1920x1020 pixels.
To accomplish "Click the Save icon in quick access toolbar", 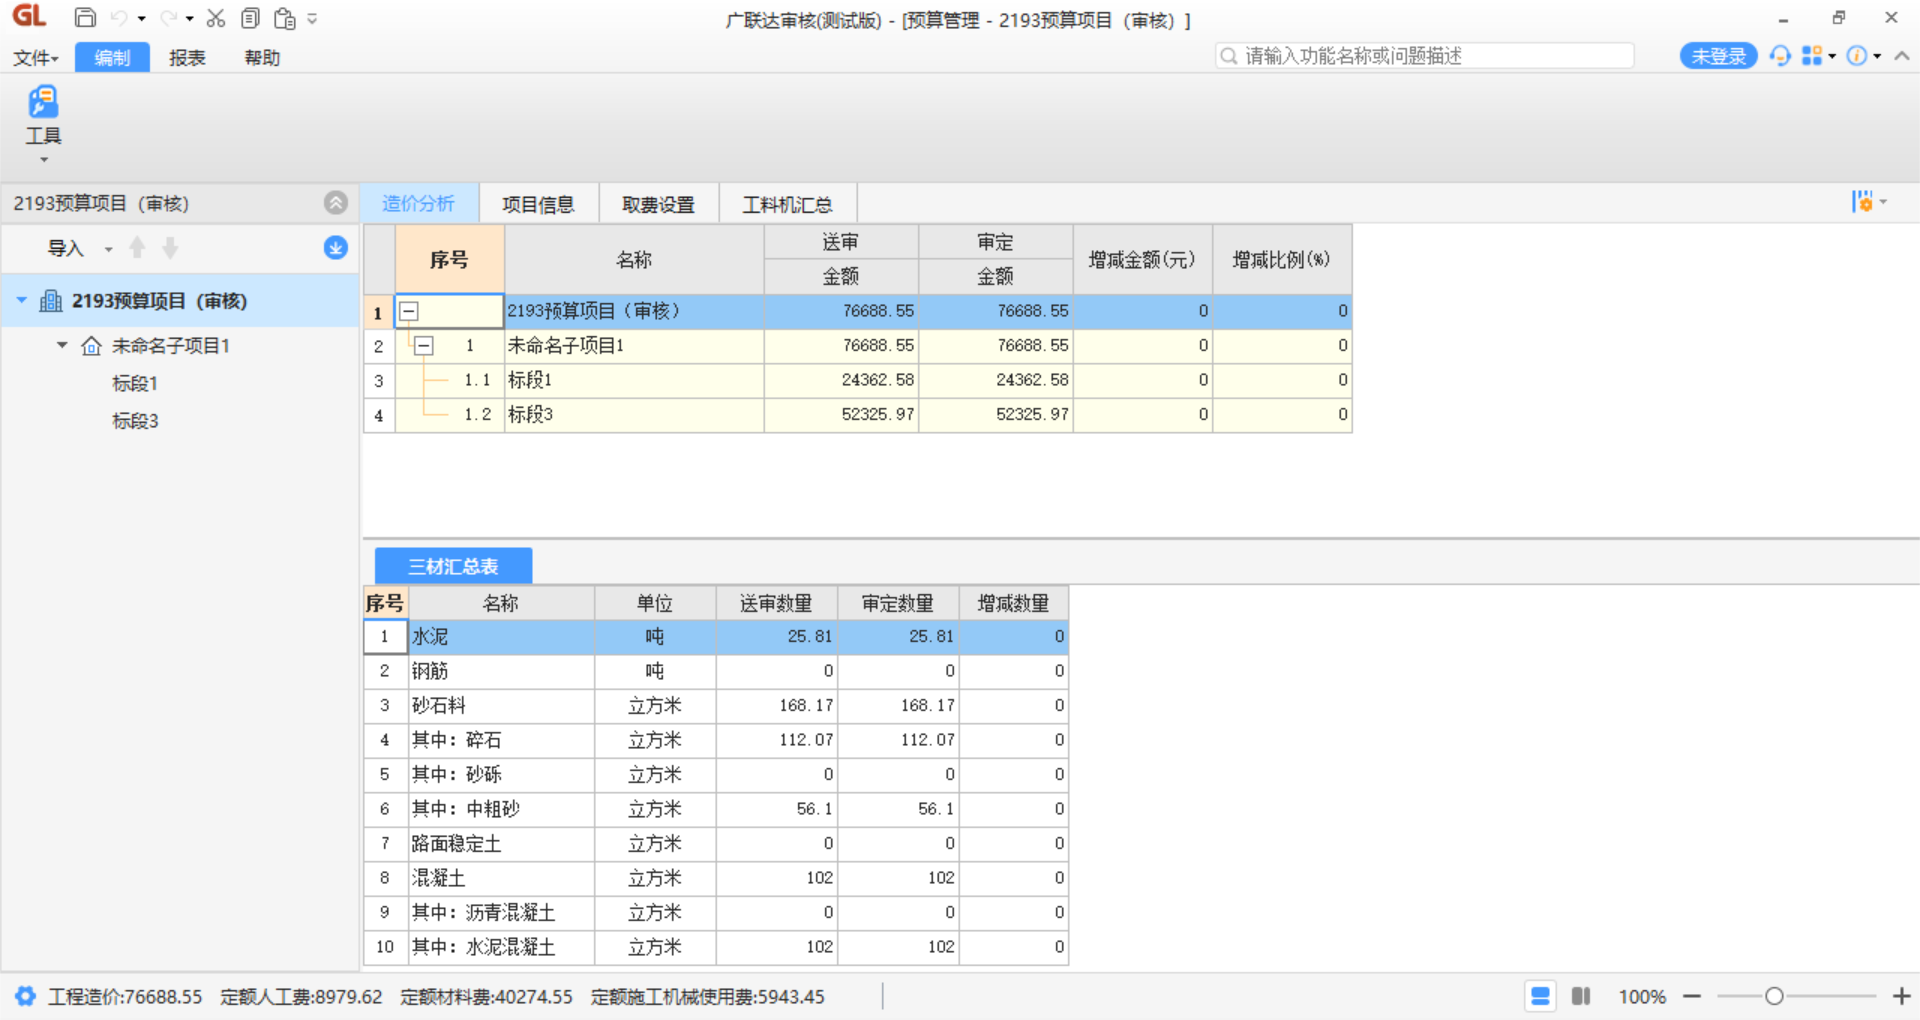I will pyautogui.click(x=86, y=18).
